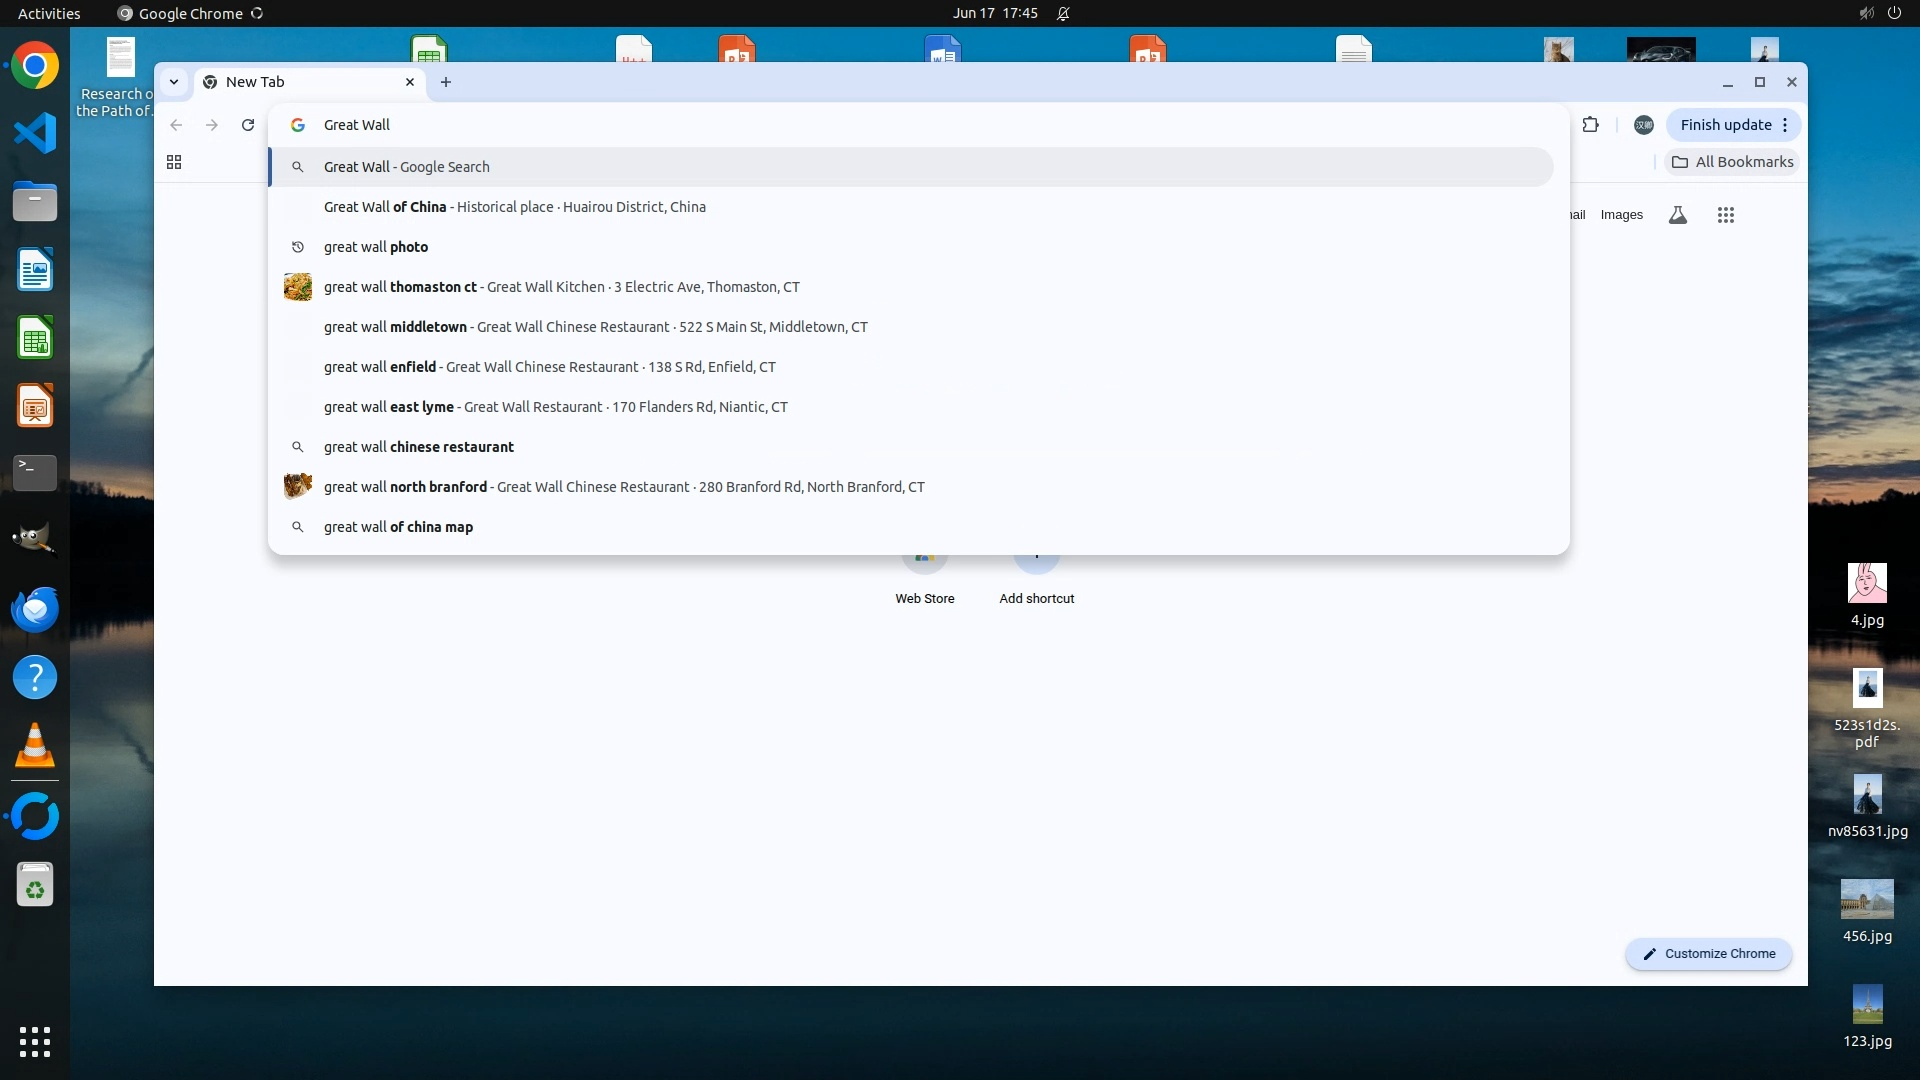Select the 'great wall photo' history suggestion
1920x1080 pixels.
click(376, 247)
